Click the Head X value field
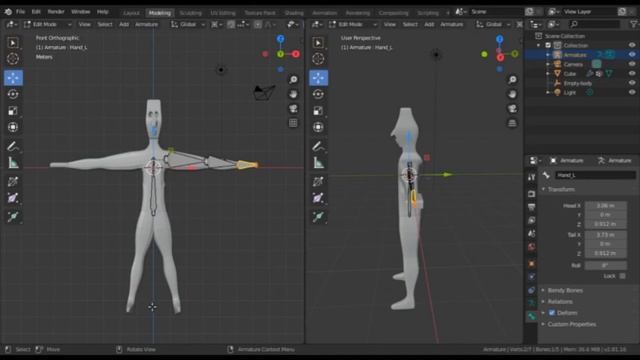The image size is (640, 360). click(x=606, y=206)
